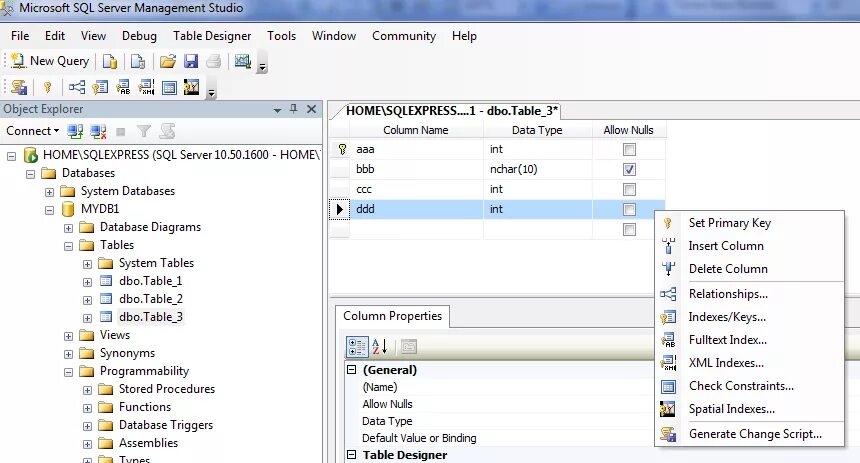Click the Database Engine Query toolbar icon
This screenshot has height=463, width=860.
pyautogui.click(x=110, y=61)
